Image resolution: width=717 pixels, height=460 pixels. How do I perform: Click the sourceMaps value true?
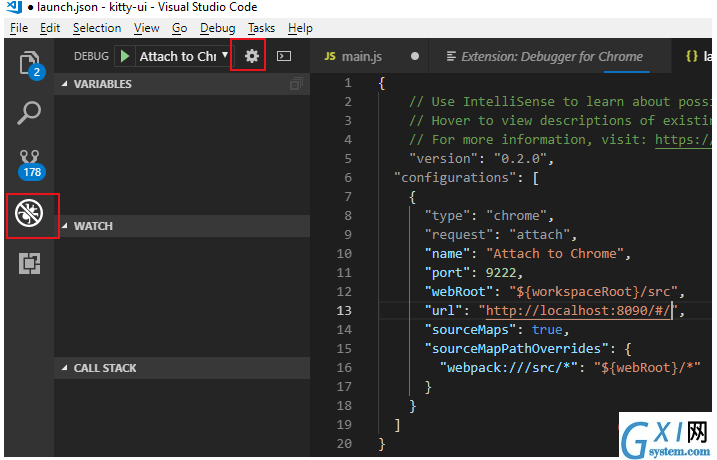547,330
